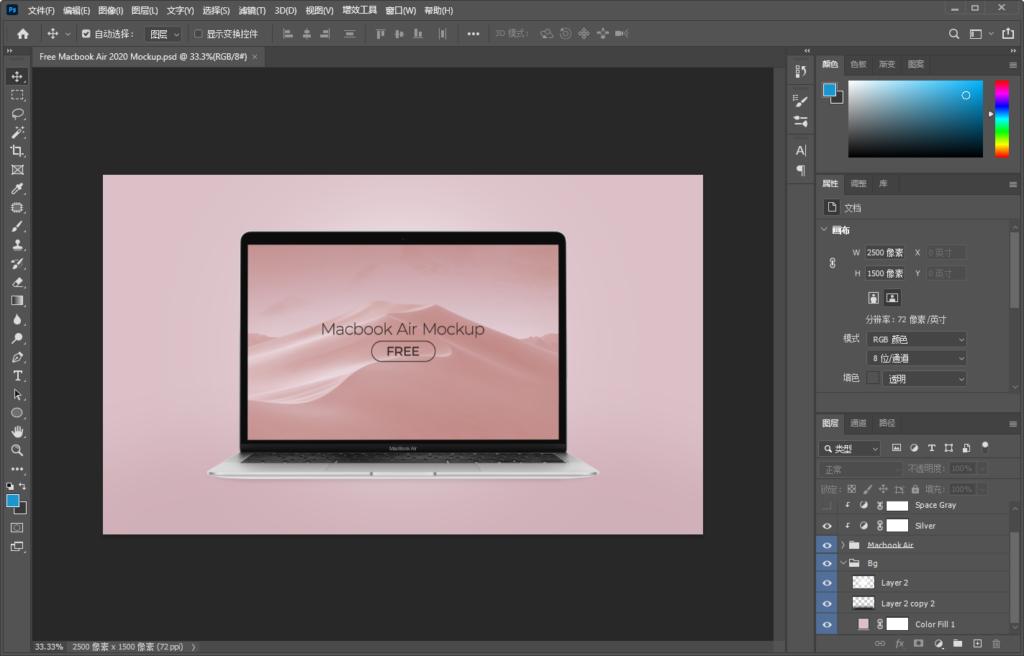Open the 8 bits/channel depth dropdown
1024x656 pixels.
(916, 358)
